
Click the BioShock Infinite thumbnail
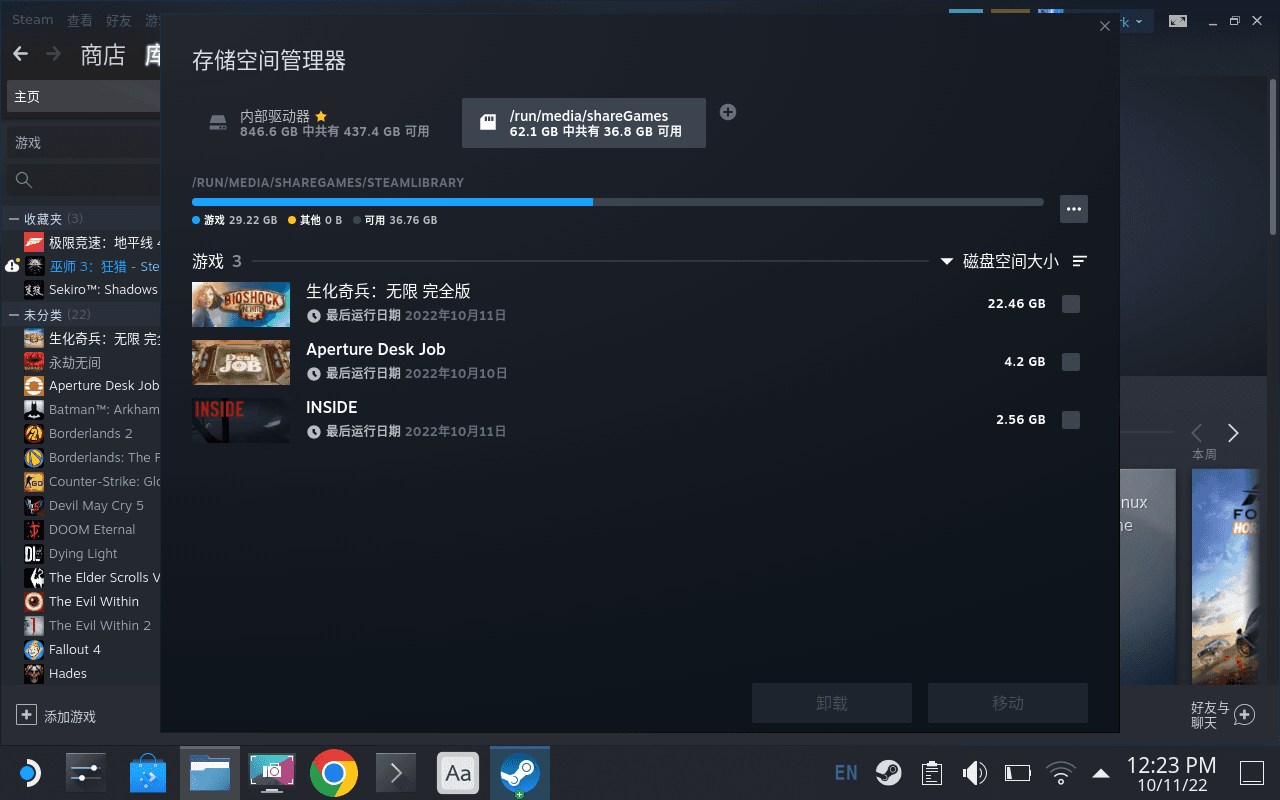[x=241, y=304]
